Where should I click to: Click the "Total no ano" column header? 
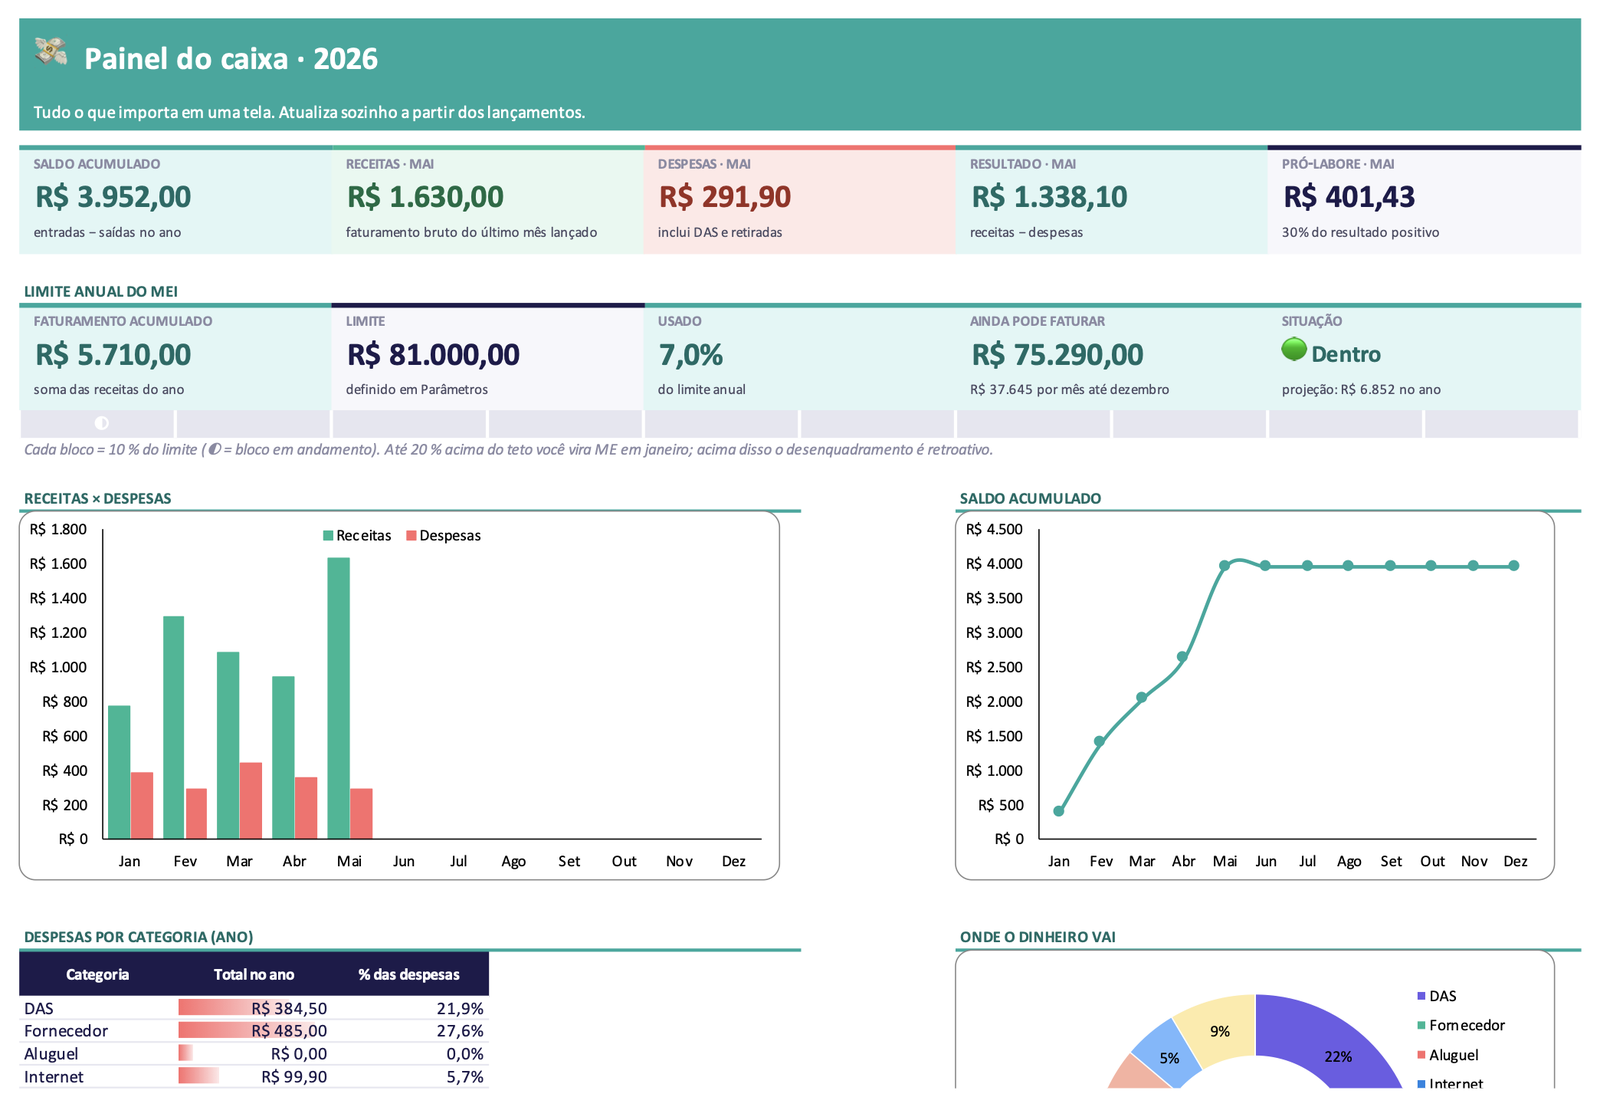[x=254, y=974]
